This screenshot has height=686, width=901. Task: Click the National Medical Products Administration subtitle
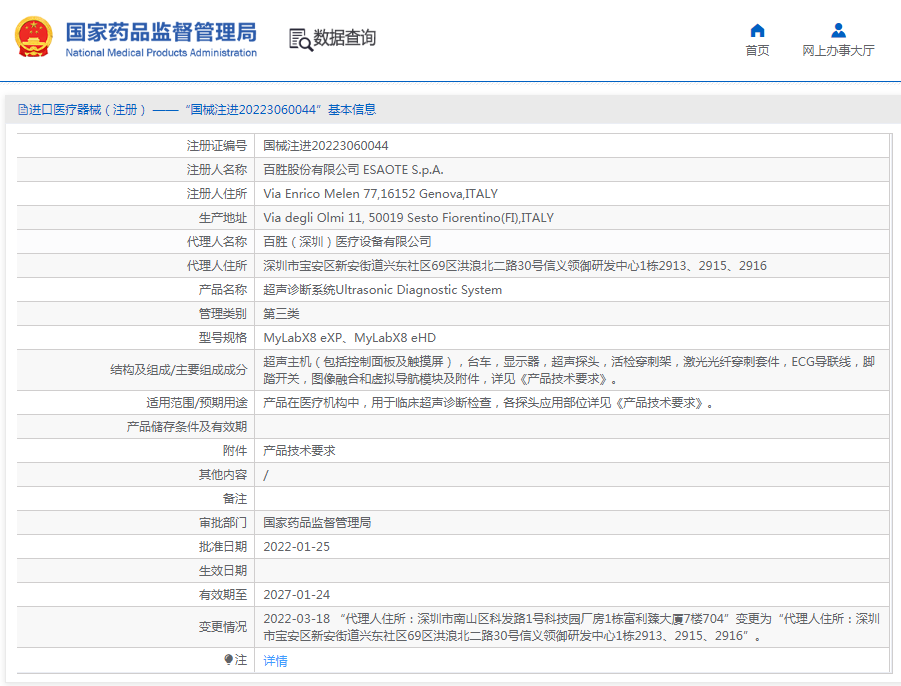click(161, 53)
